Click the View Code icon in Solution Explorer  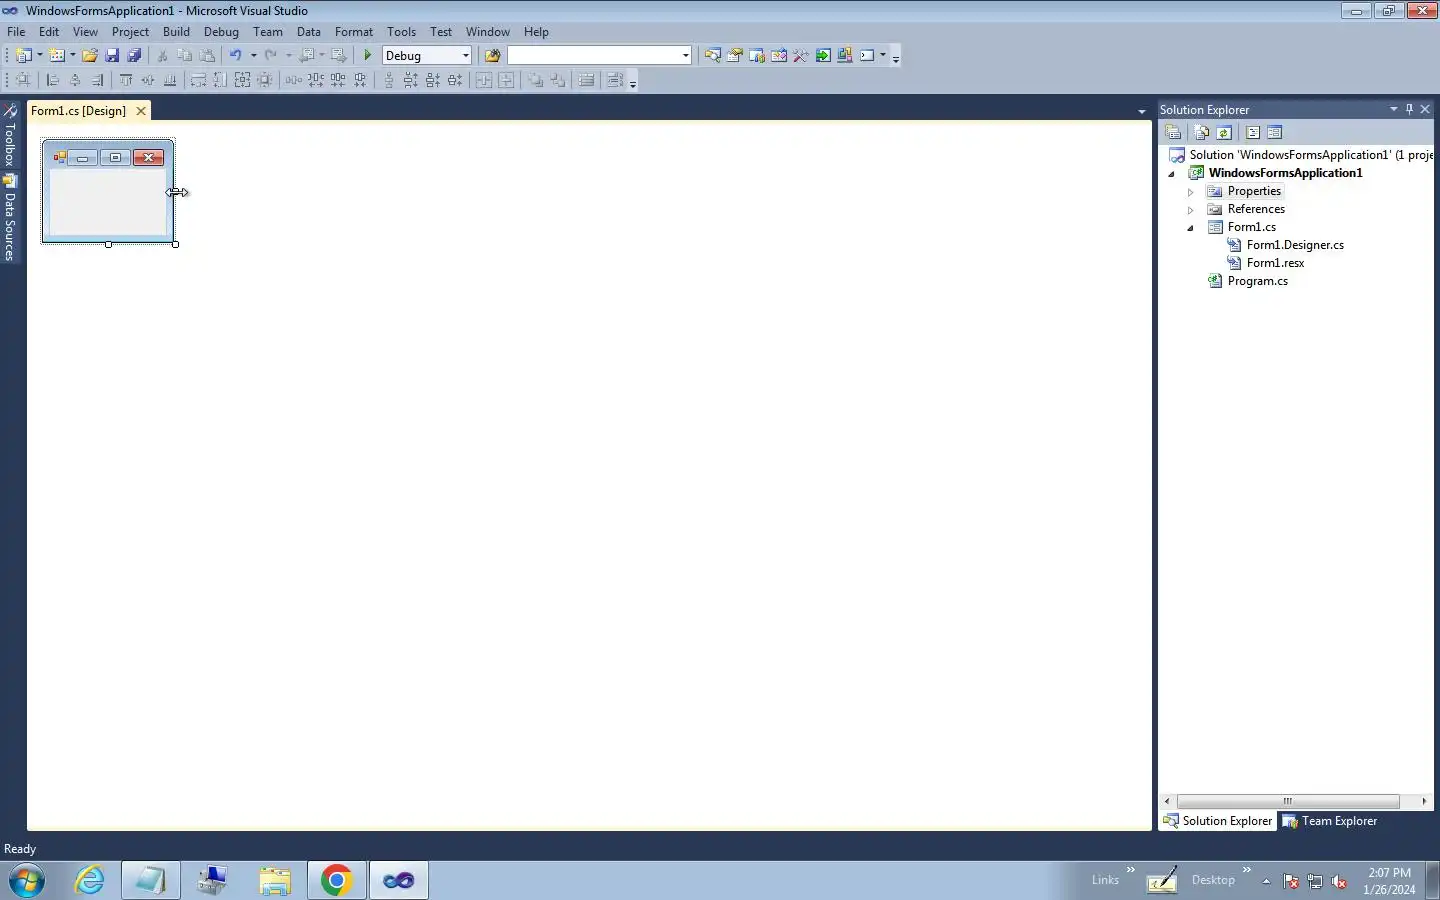(1252, 132)
